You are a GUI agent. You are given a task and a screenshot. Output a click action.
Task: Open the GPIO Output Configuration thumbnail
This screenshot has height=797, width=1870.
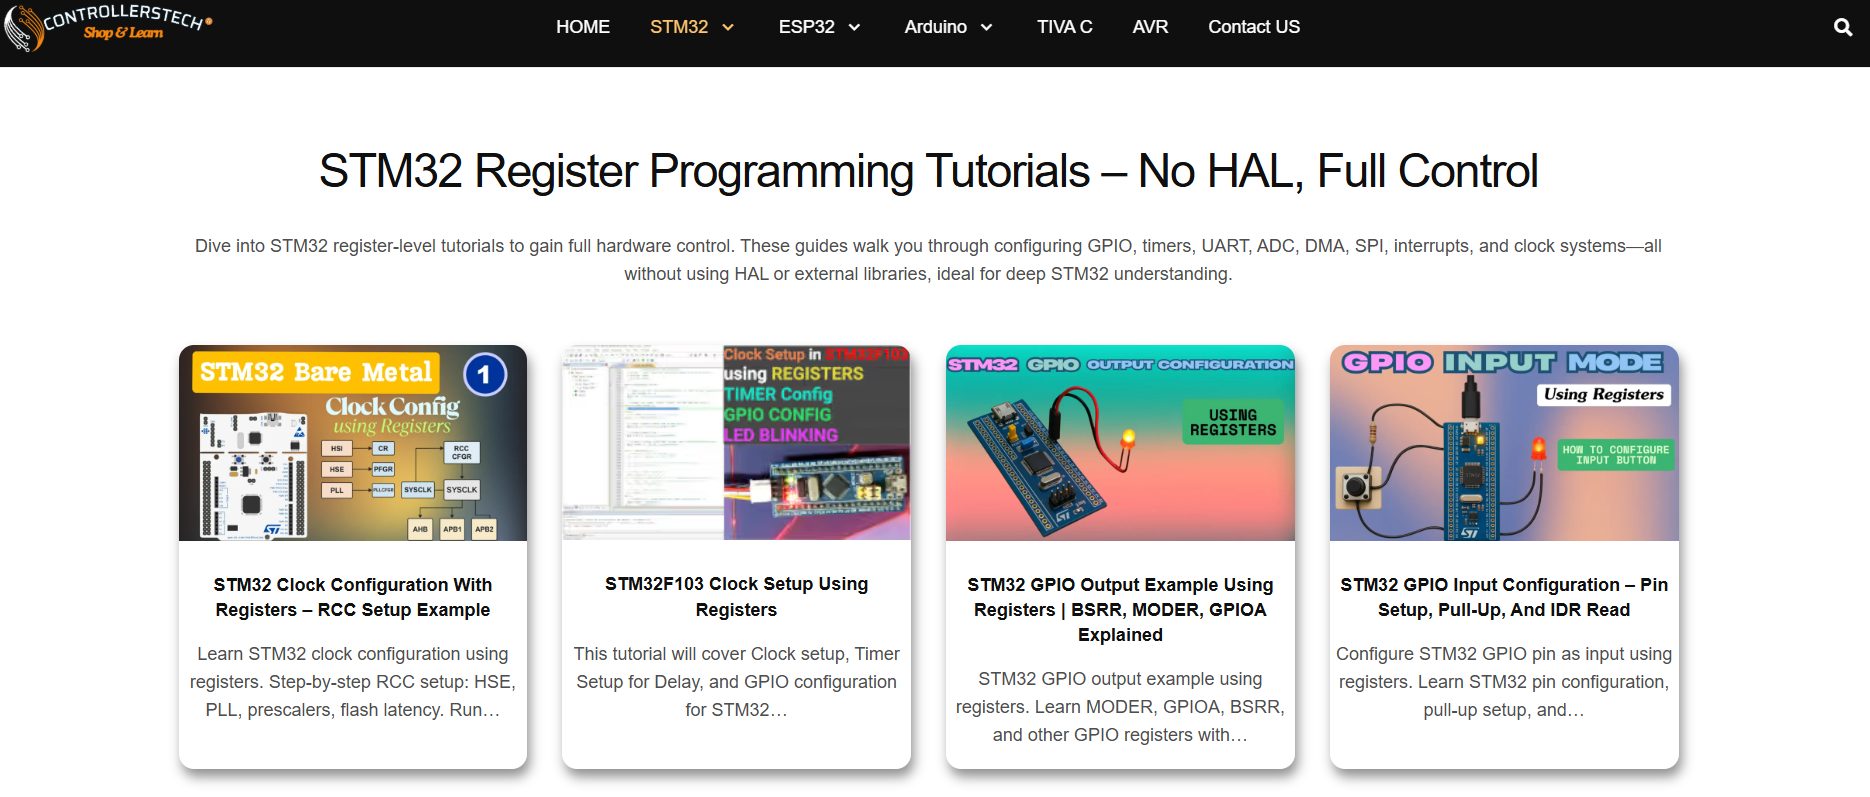click(x=1120, y=443)
